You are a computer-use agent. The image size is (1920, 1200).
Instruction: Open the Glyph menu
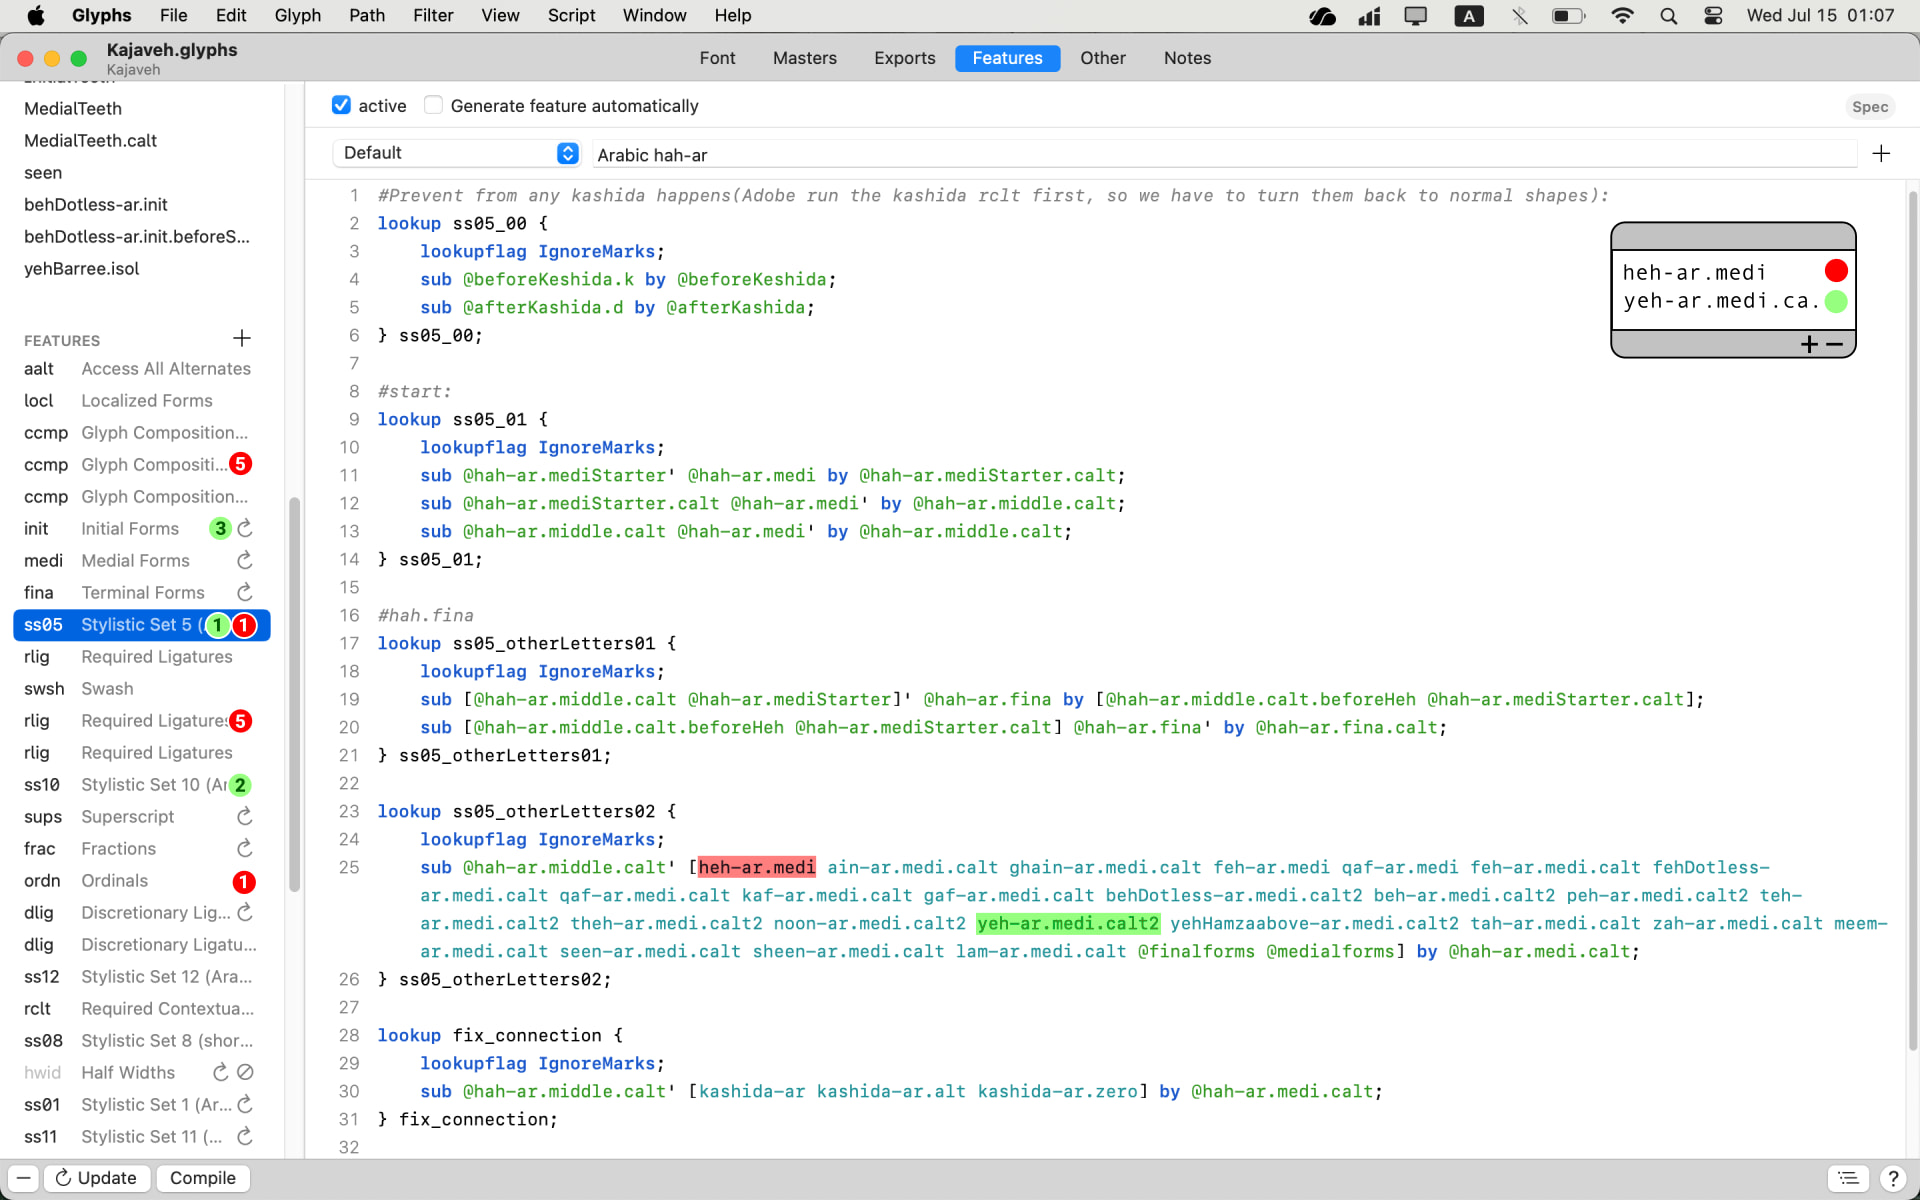[298, 16]
